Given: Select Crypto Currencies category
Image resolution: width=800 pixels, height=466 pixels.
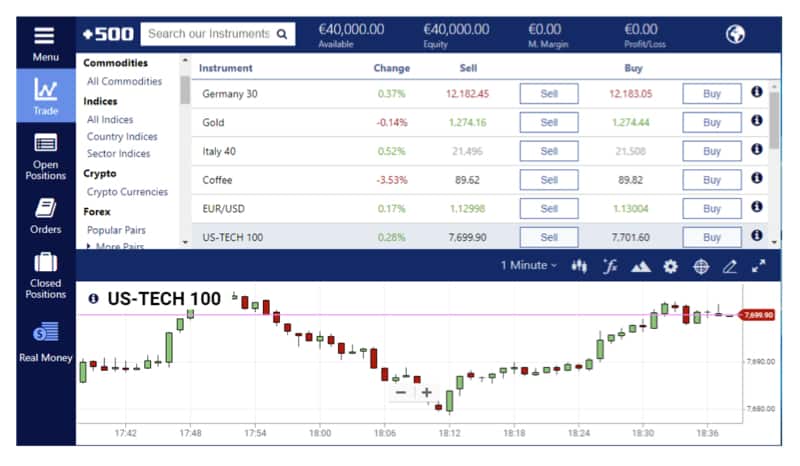Looking at the screenshot, I should (x=128, y=192).
